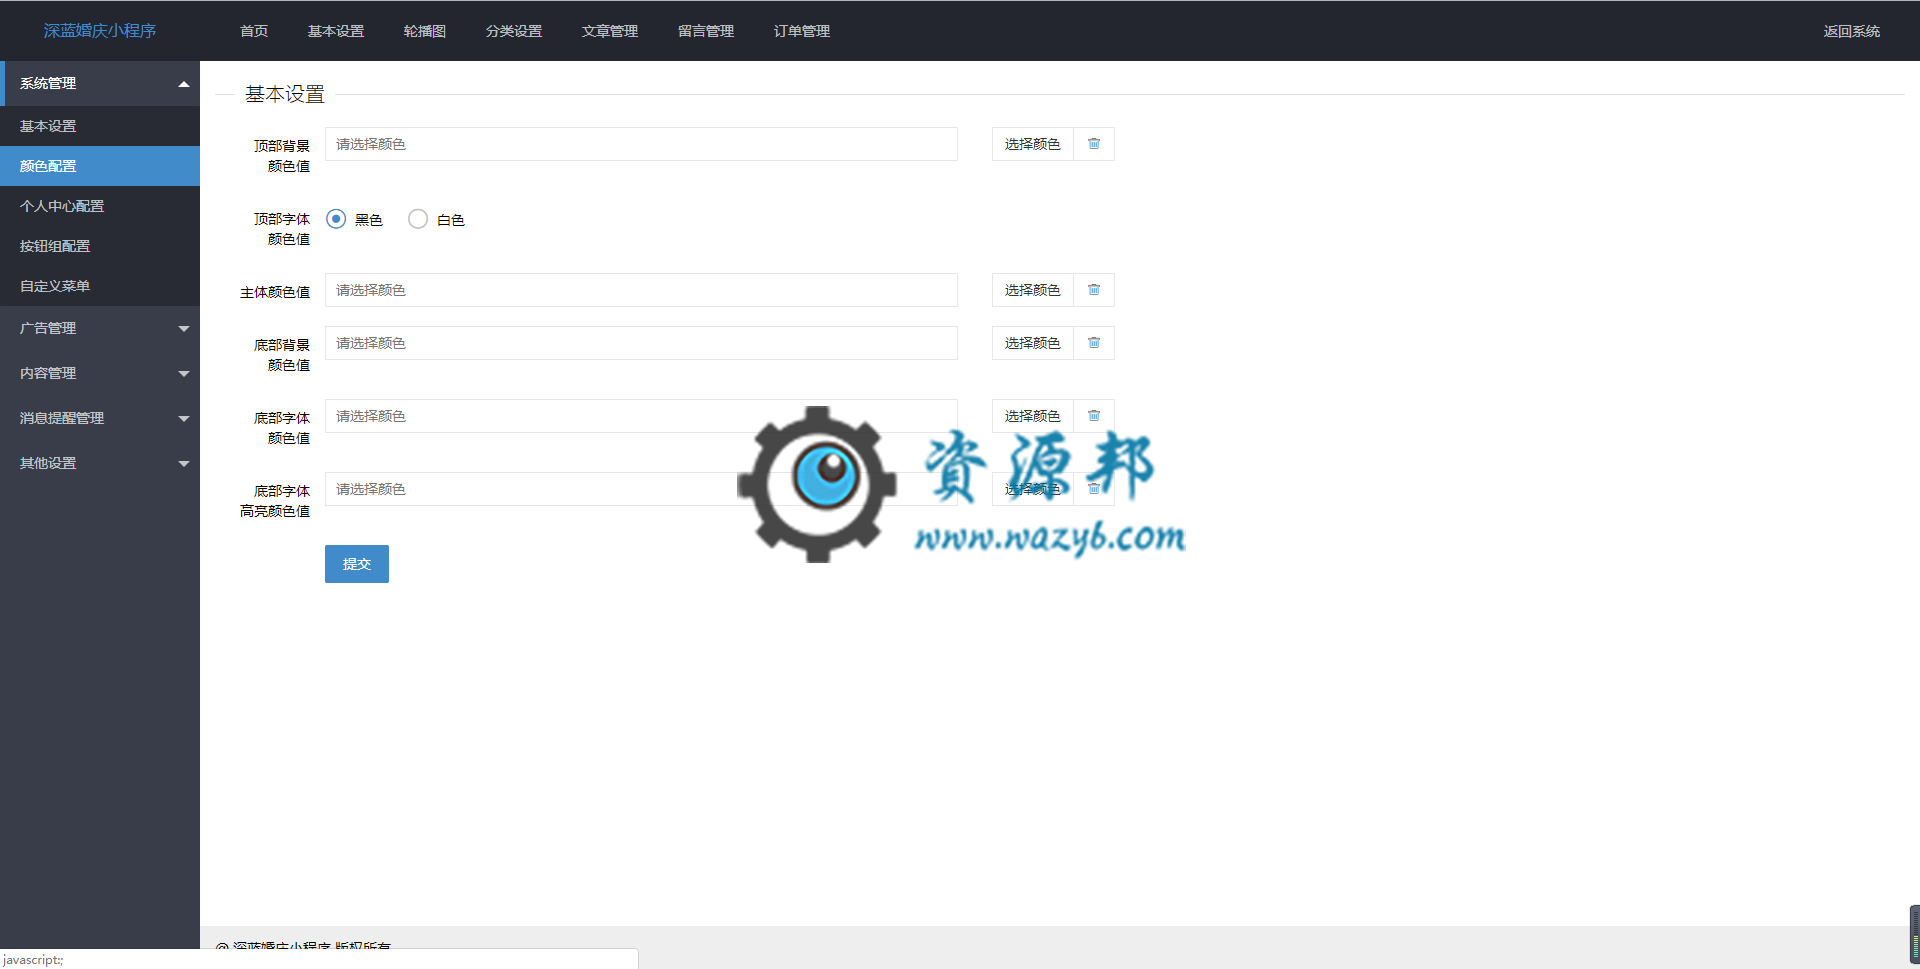Click 选择颜色 for 底部背景颜色值
Image resolution: width=1920 pixels, height=969 pixels.
(x=1033, y=343)
